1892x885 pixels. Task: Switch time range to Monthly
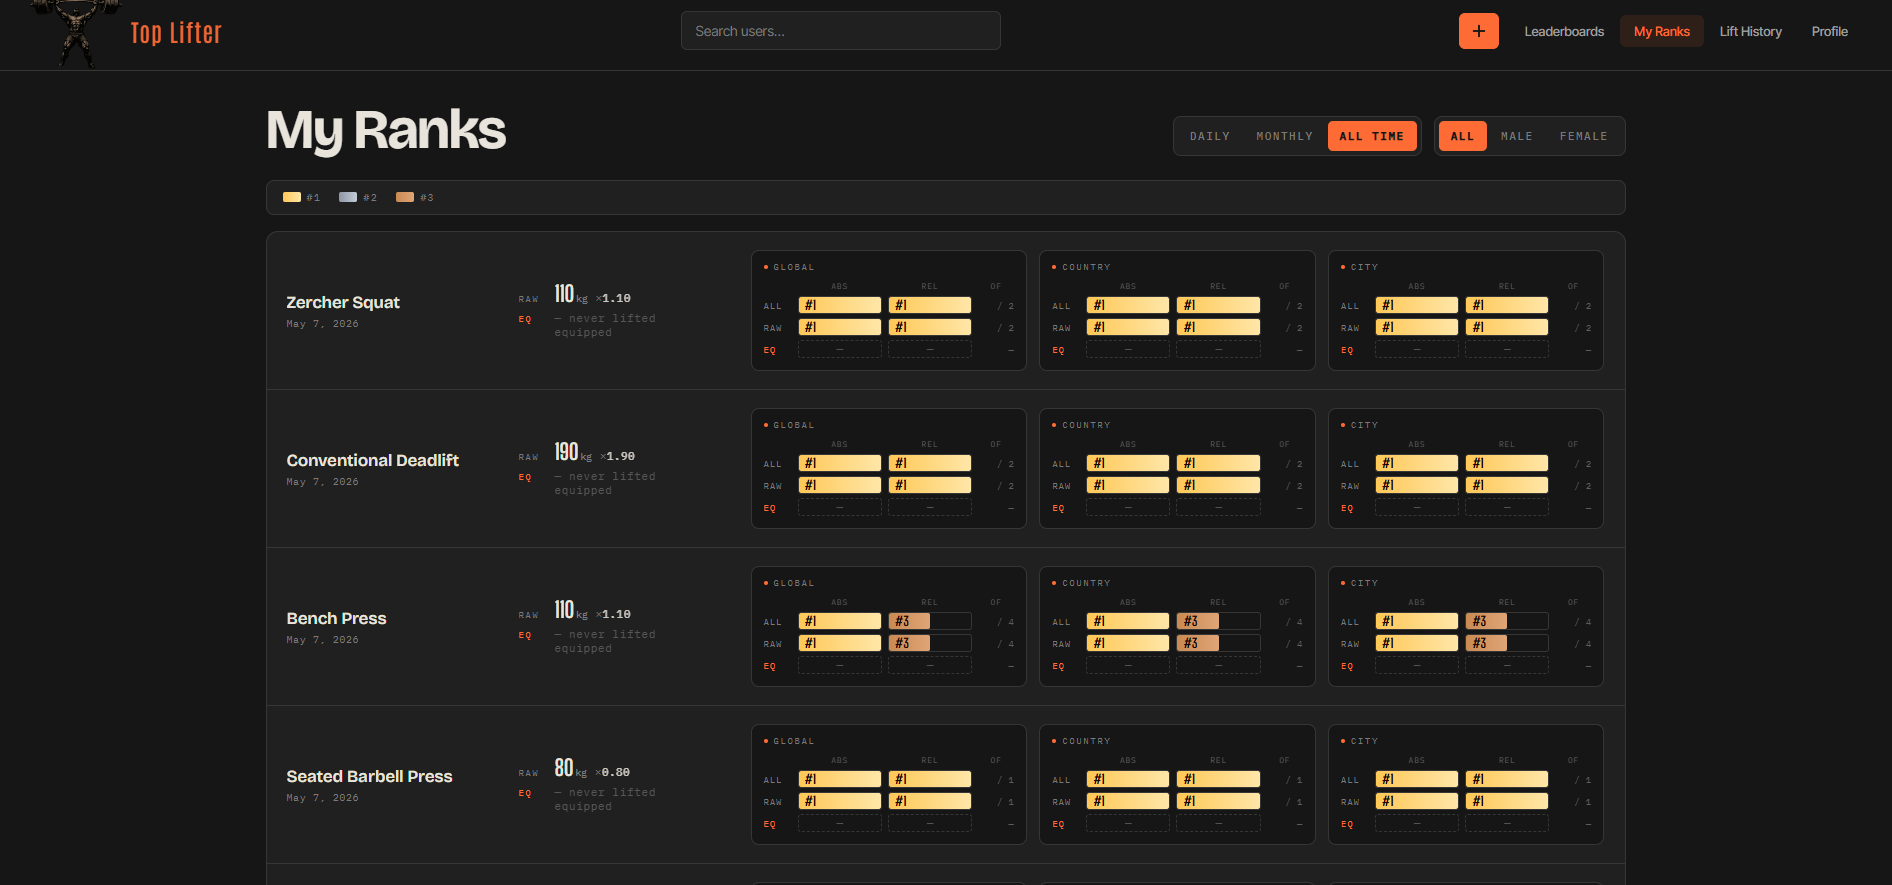point(1284,136)
